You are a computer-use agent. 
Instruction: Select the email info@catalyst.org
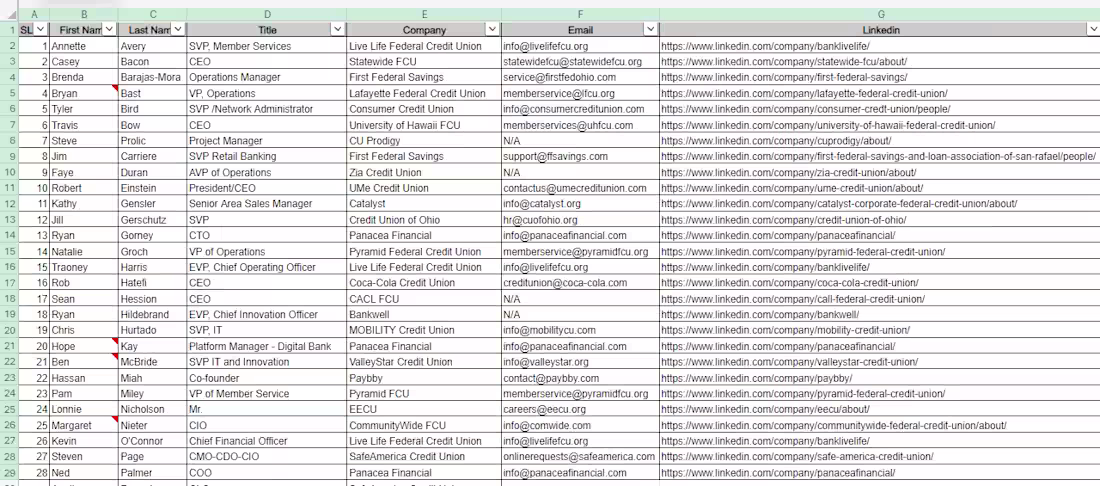[542, 204]
